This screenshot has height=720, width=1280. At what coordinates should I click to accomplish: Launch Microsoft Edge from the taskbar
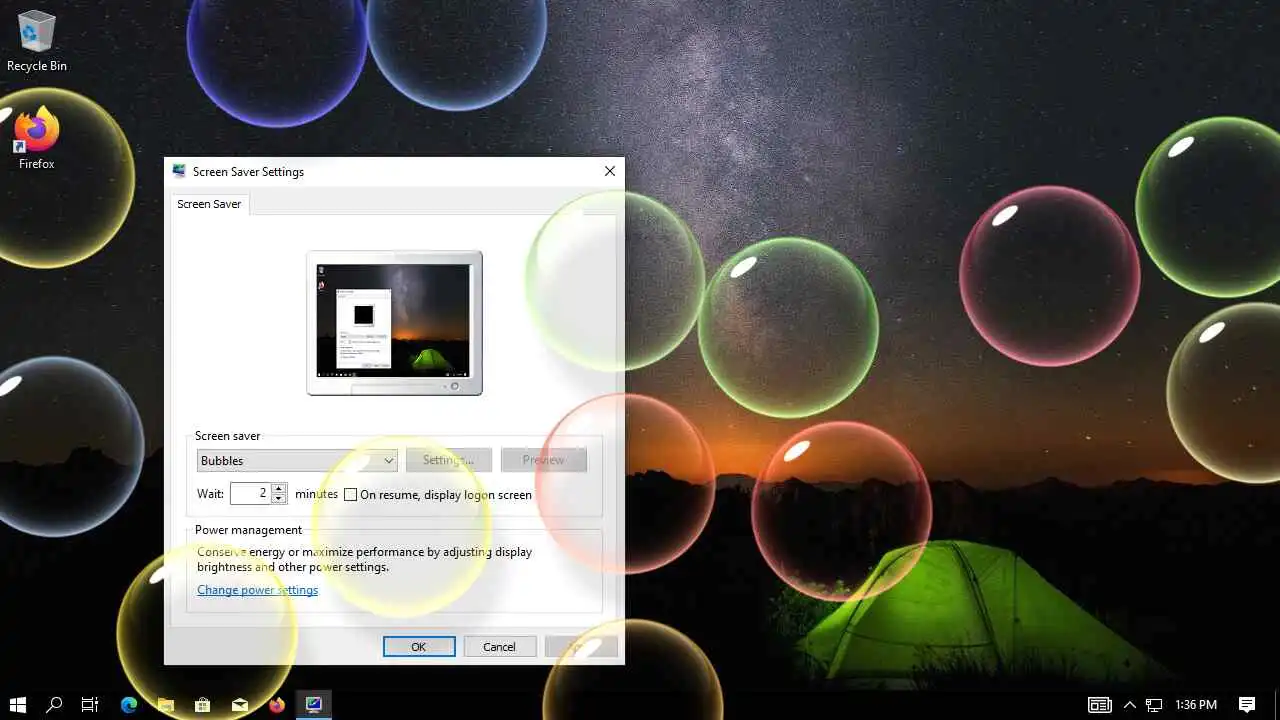click(129, 704)
